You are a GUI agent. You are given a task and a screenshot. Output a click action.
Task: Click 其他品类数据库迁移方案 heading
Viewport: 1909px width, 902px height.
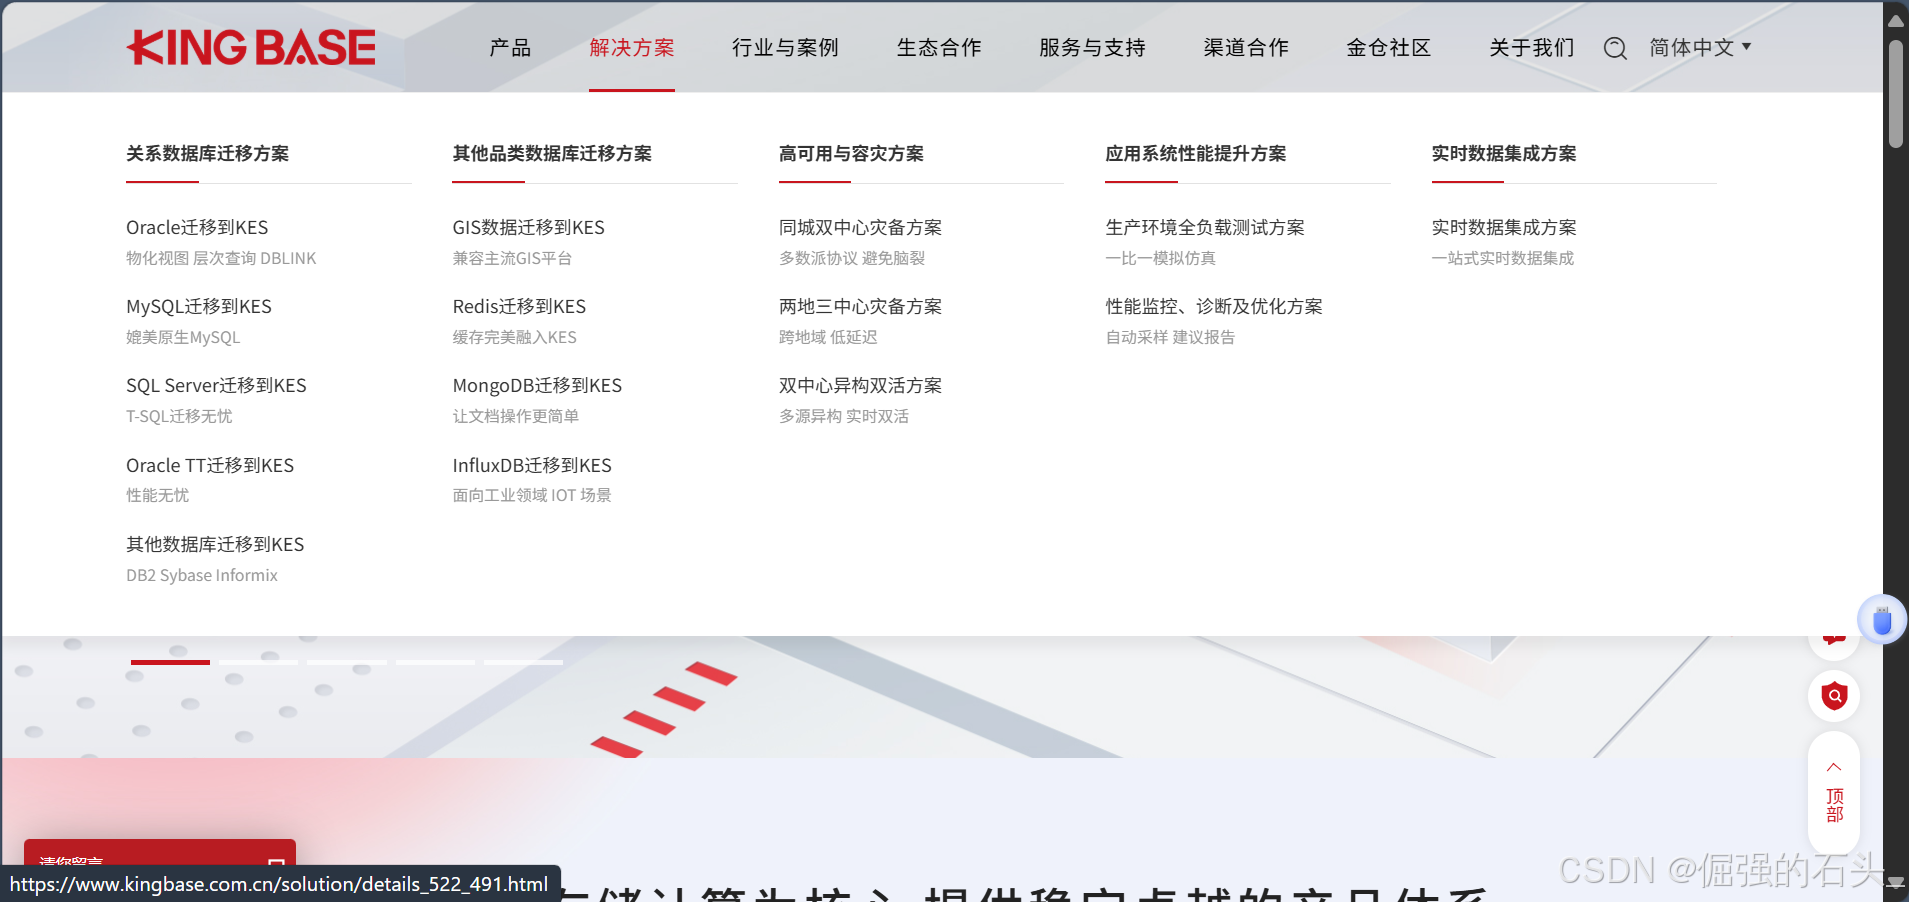(552, 153)
